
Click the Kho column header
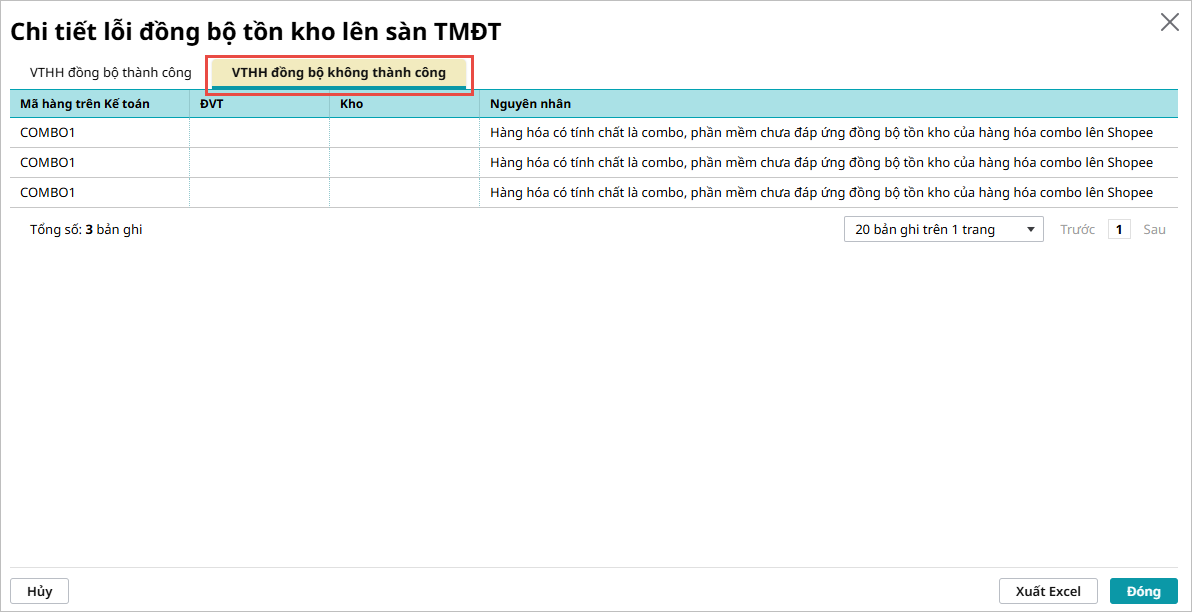click(351, 104)
